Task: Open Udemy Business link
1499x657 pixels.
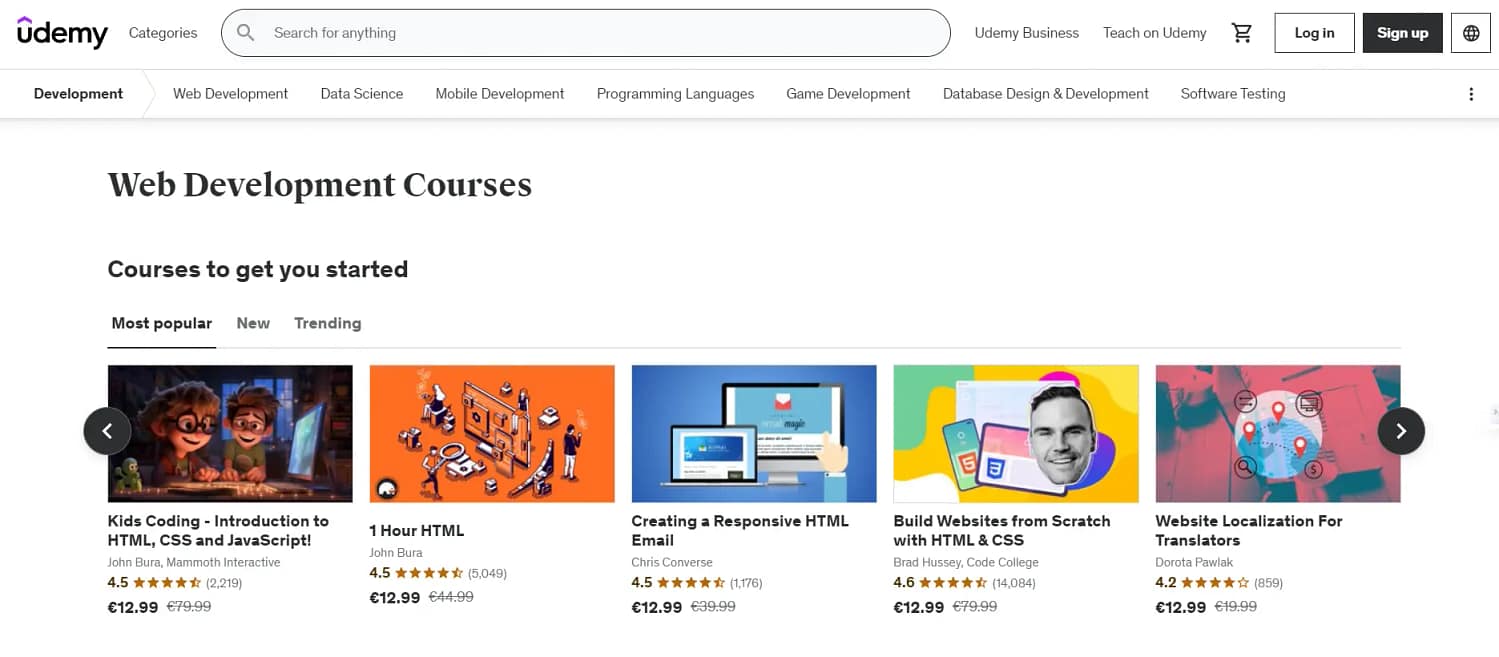Action: (1026, 32)
